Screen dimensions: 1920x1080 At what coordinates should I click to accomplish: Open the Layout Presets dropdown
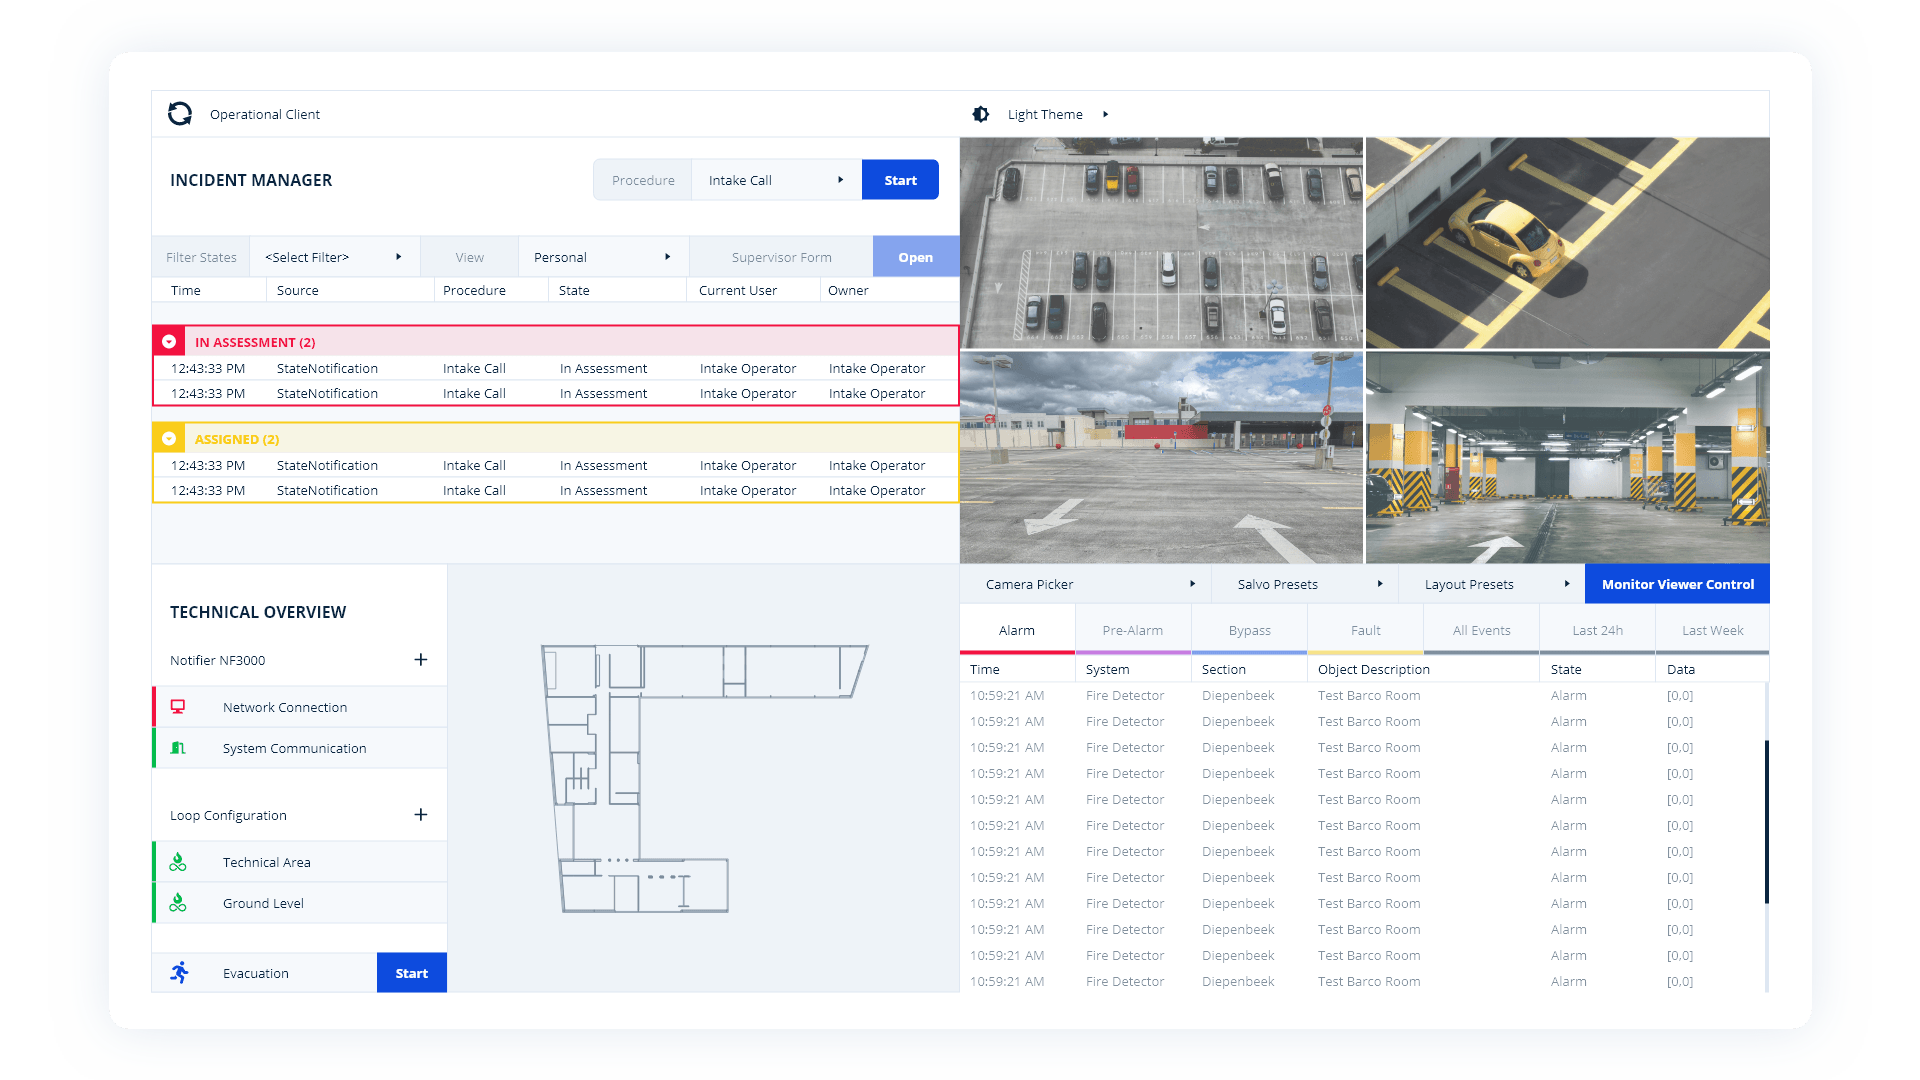pyautogui.click(x=1491, y=584)
